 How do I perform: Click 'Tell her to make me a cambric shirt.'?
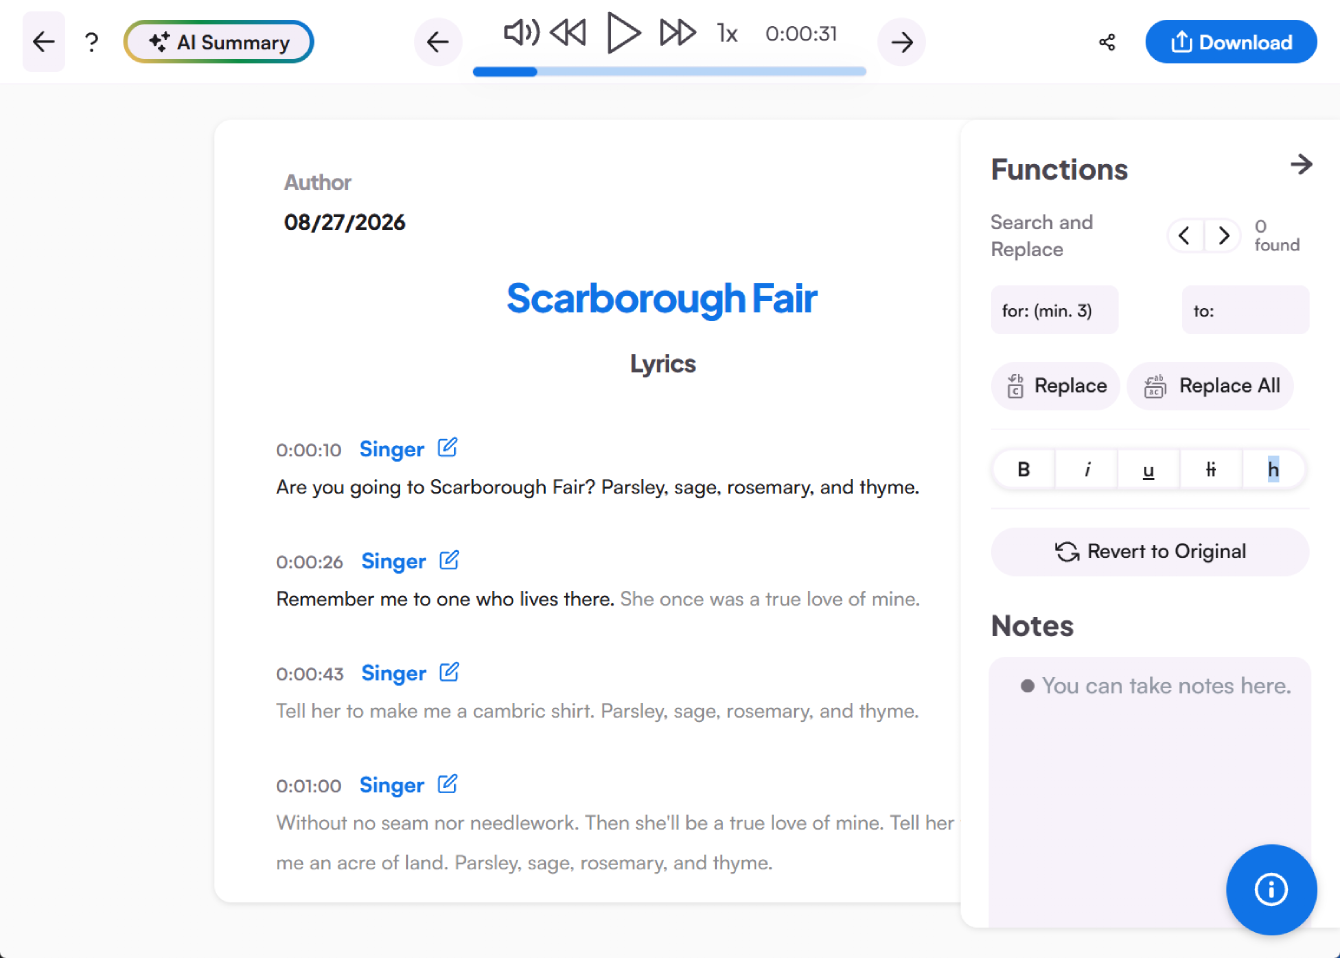click(436, 711)
